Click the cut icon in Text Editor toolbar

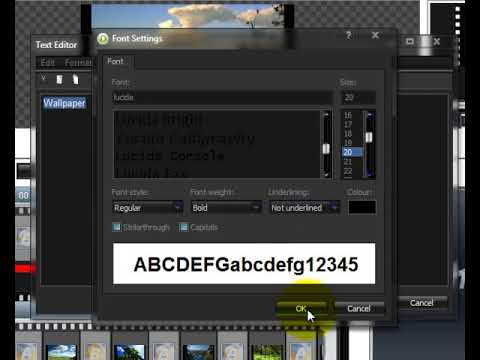(43, 78)
